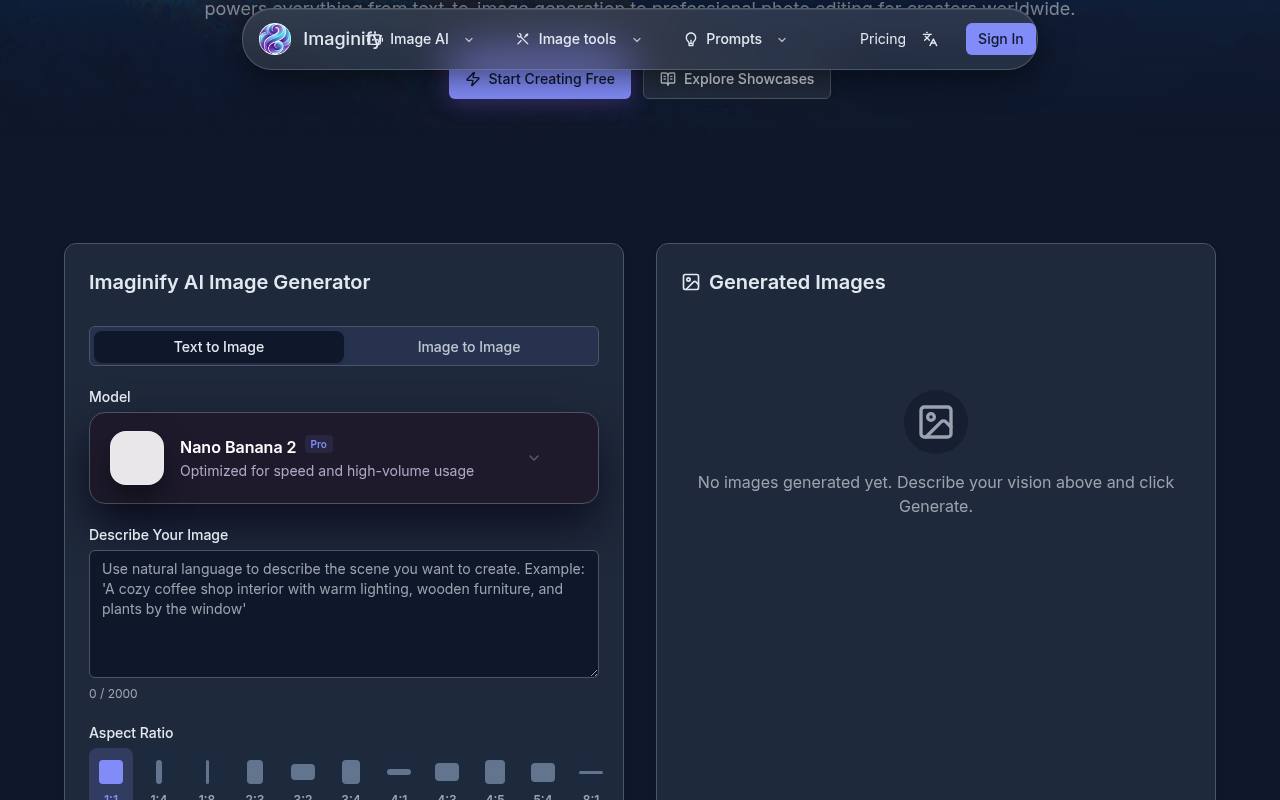The height and width of the screenshot is (800, 1280).
Task: Go to the Pricing page
Action: pos(882,39)
